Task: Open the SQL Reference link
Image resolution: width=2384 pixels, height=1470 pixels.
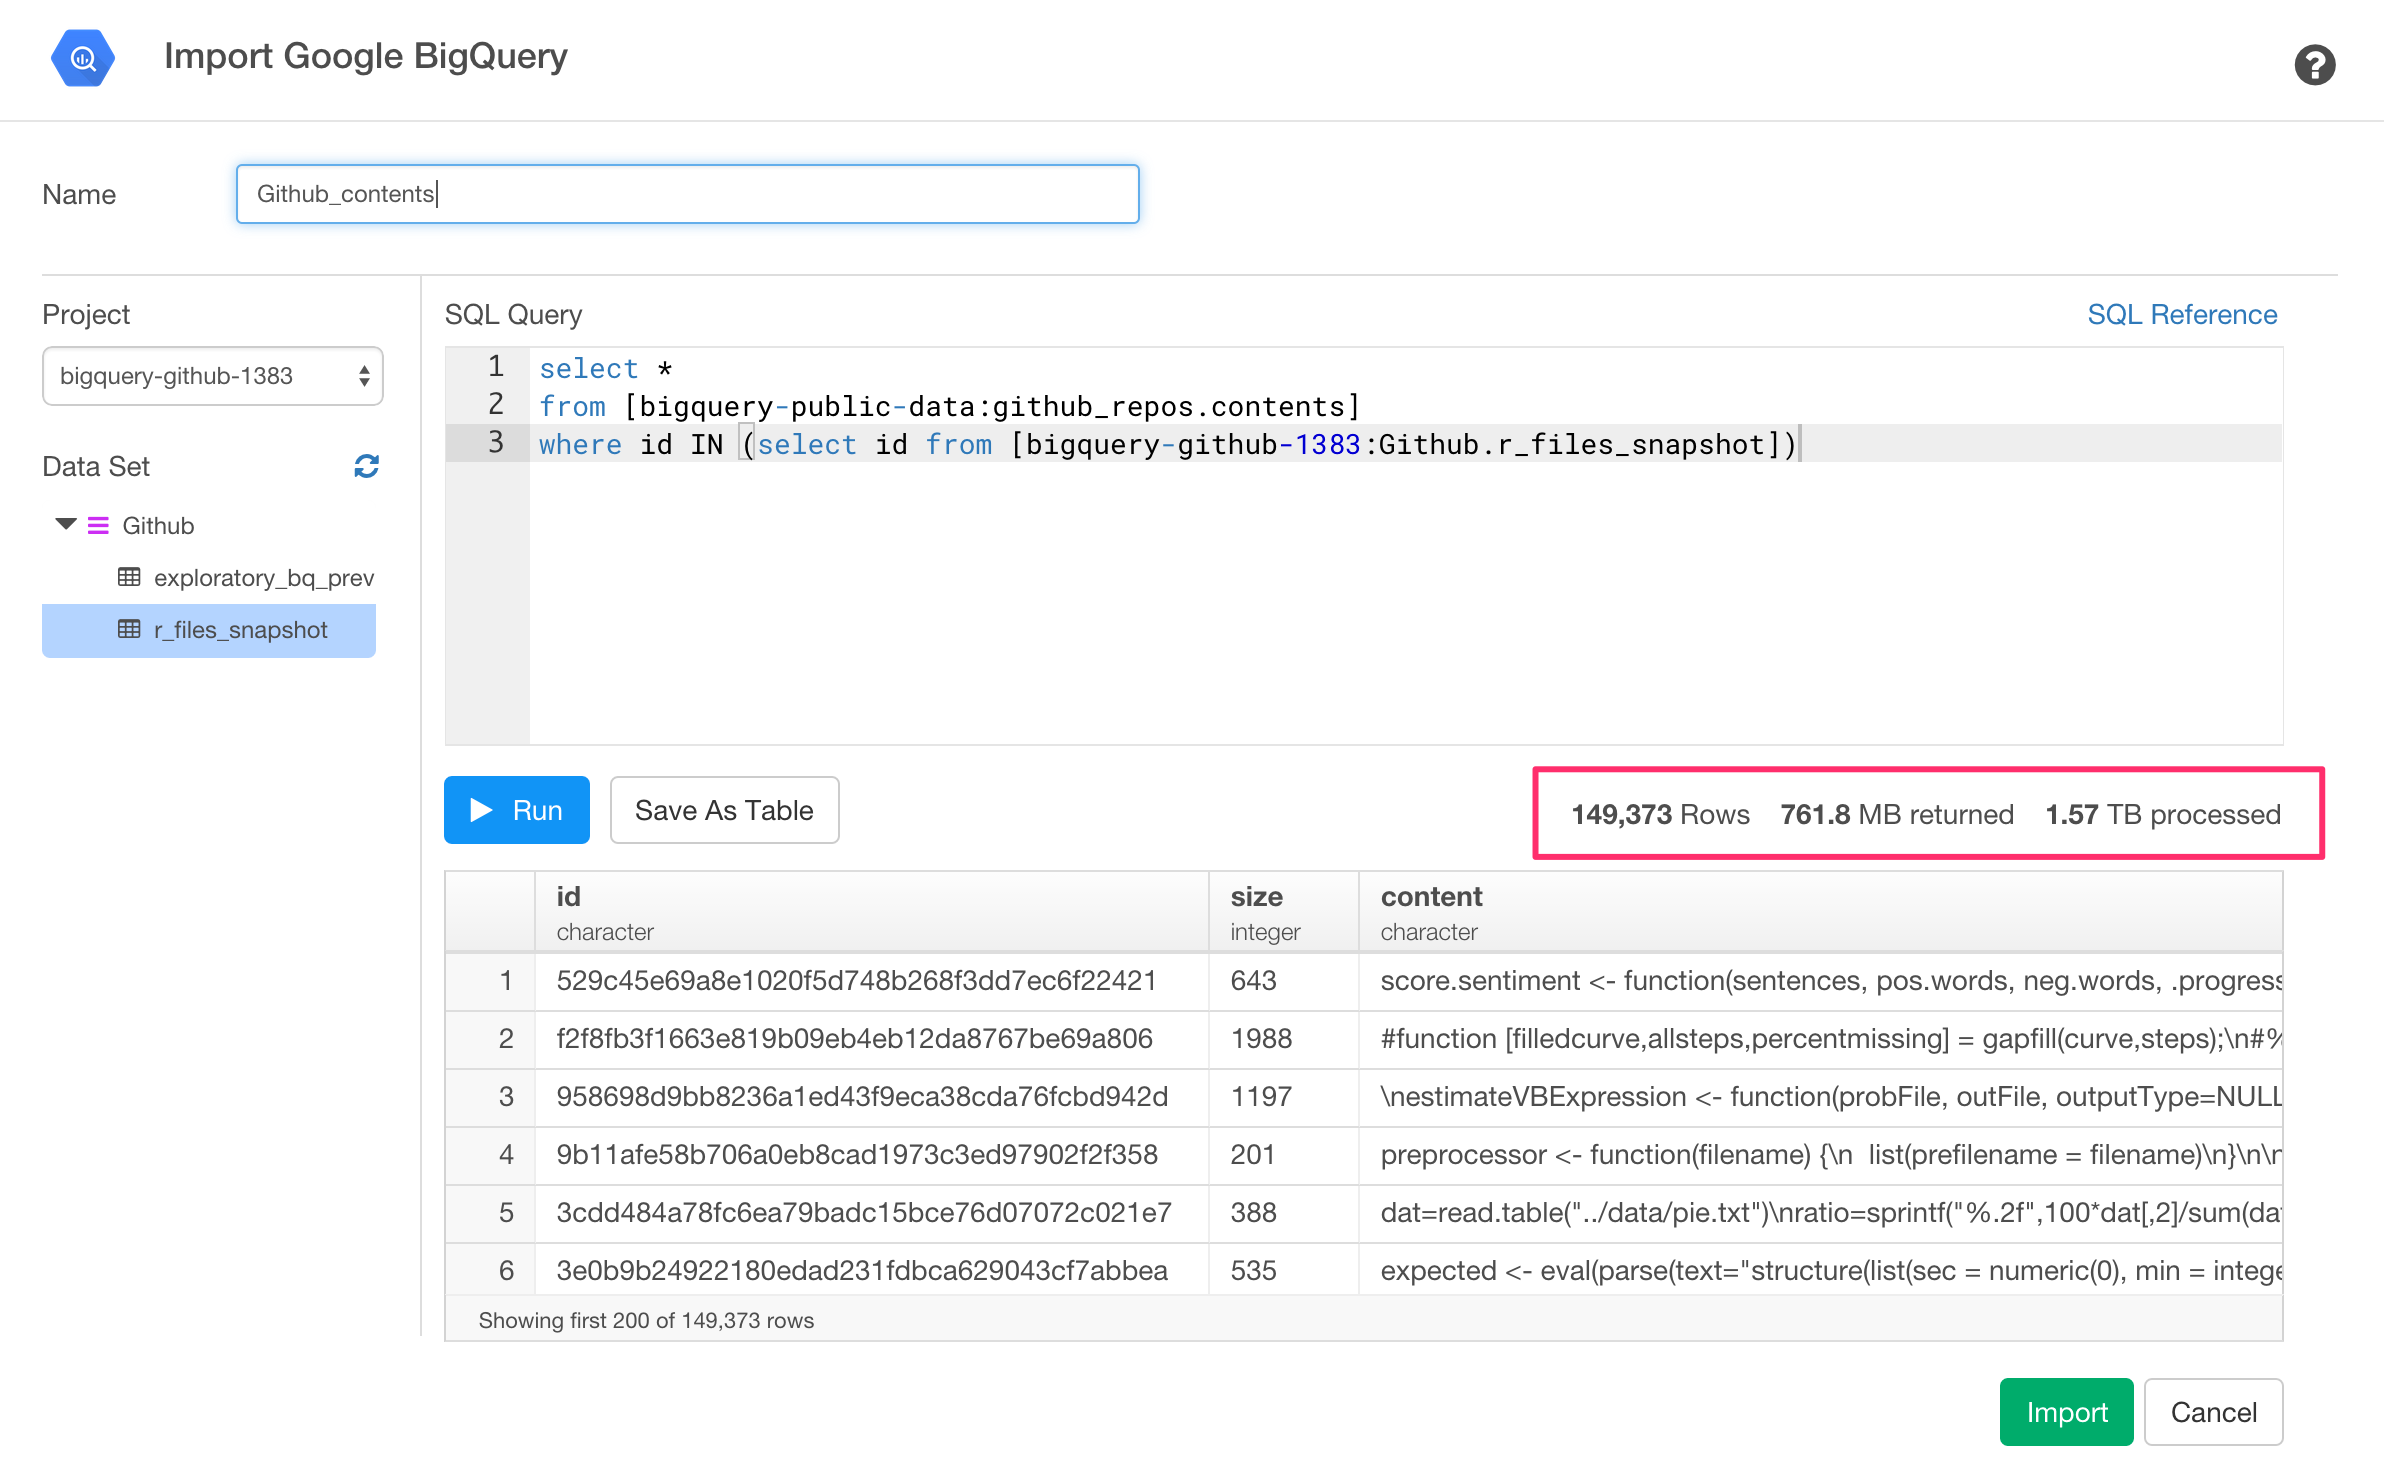Action: click(x=2181, y=315)
